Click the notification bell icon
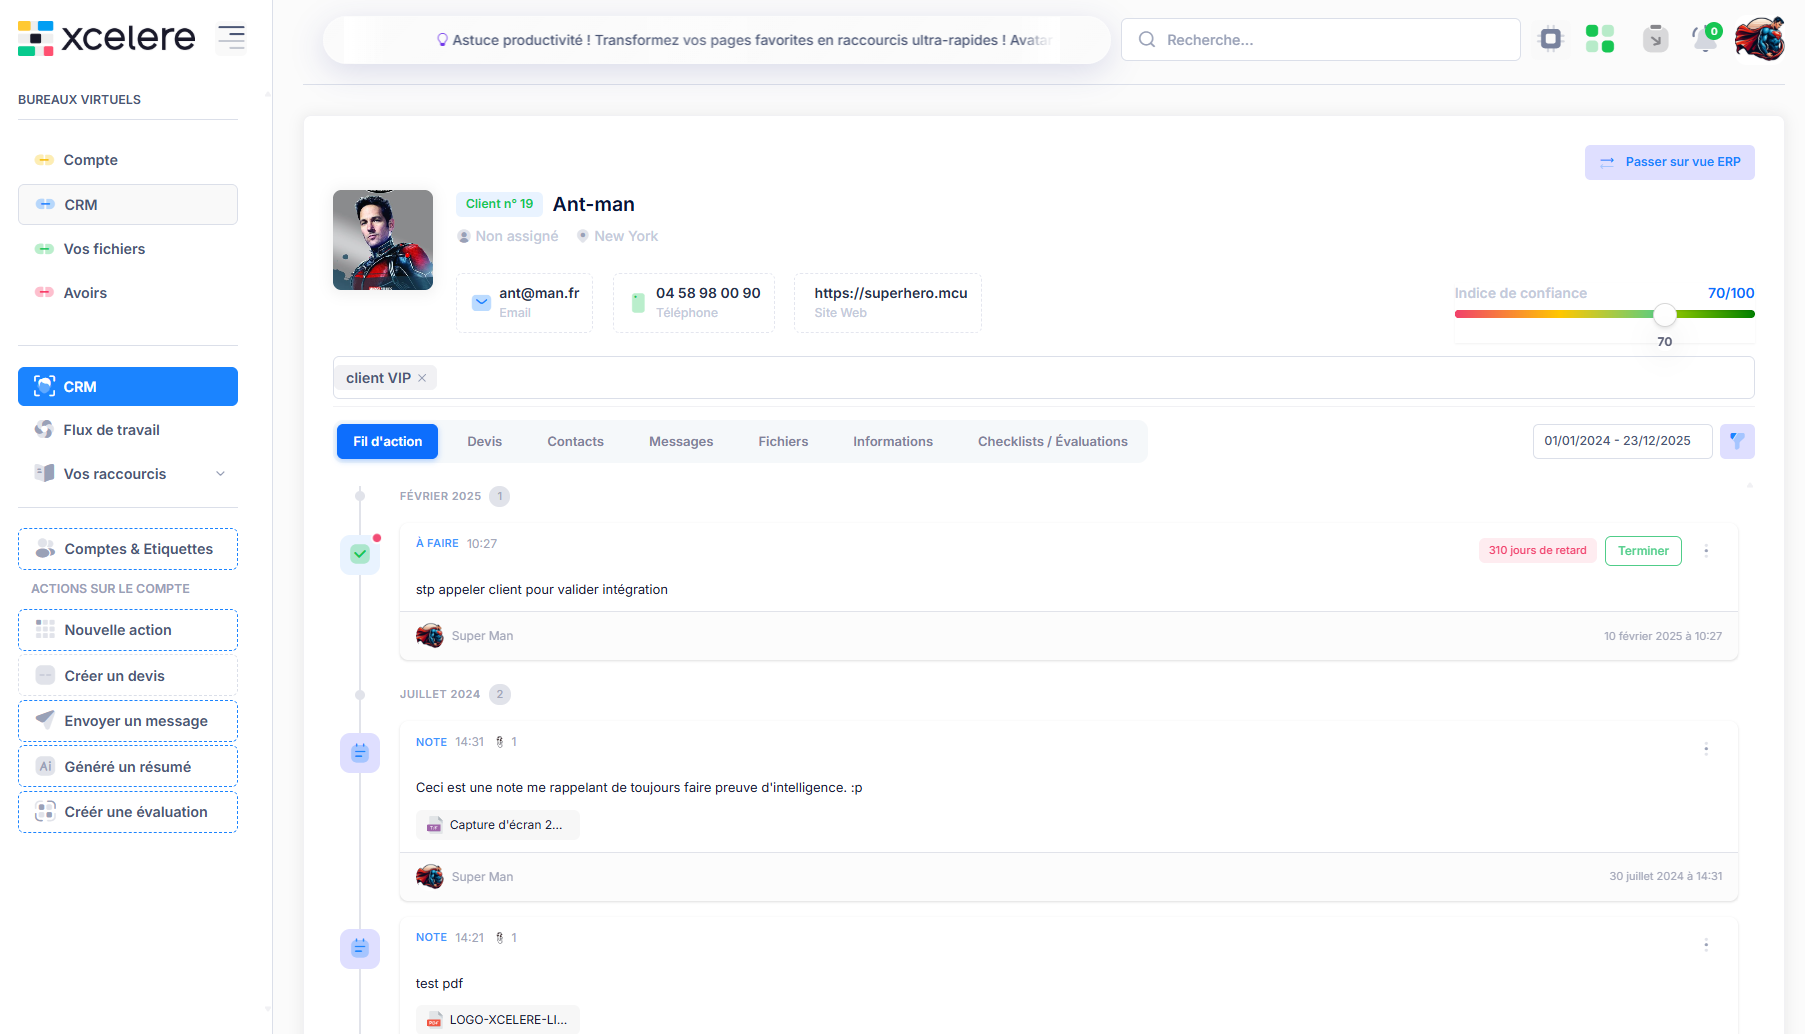1805x1034 pixels. [x=1703, y=40]
